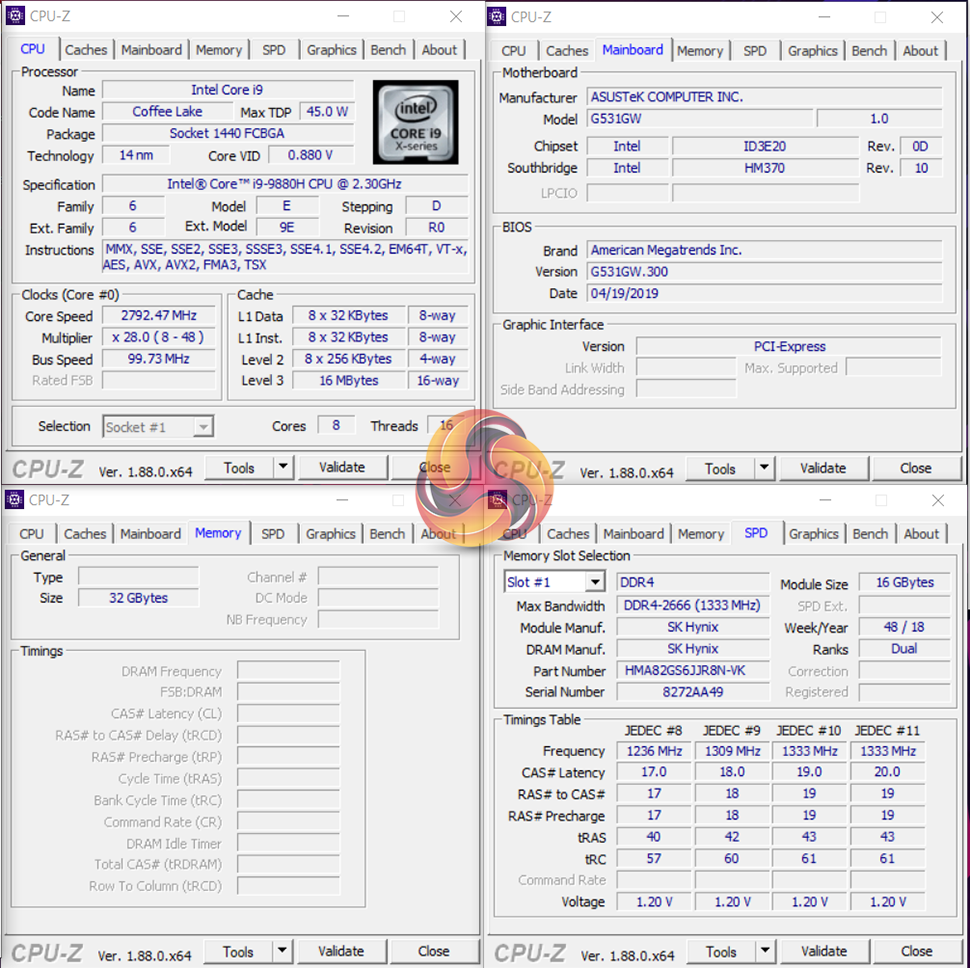
Task: Switch to Memory tab in the SPD window
Action: tap(701, 534)
